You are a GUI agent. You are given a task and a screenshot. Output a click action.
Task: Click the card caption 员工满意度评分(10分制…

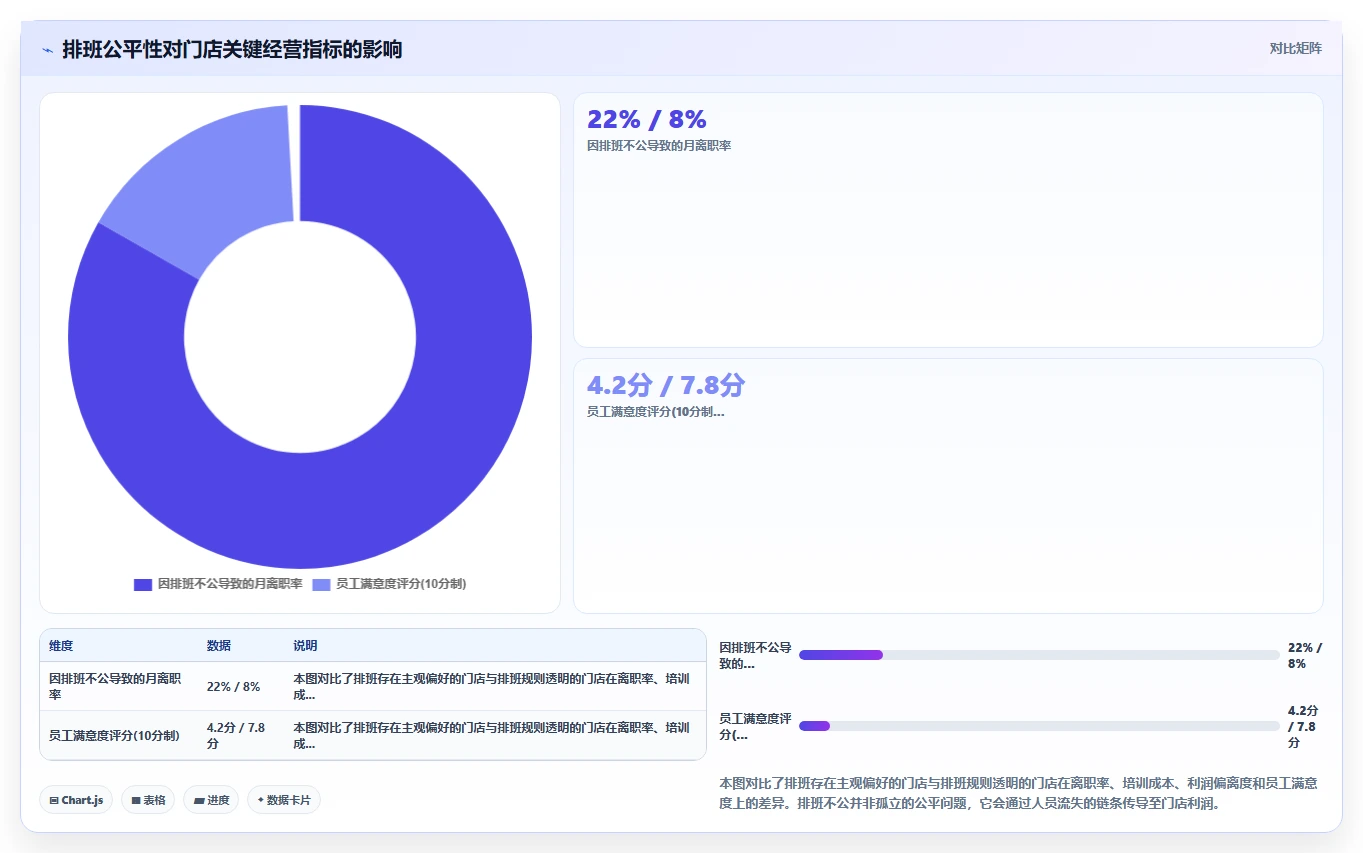point(655,412)
